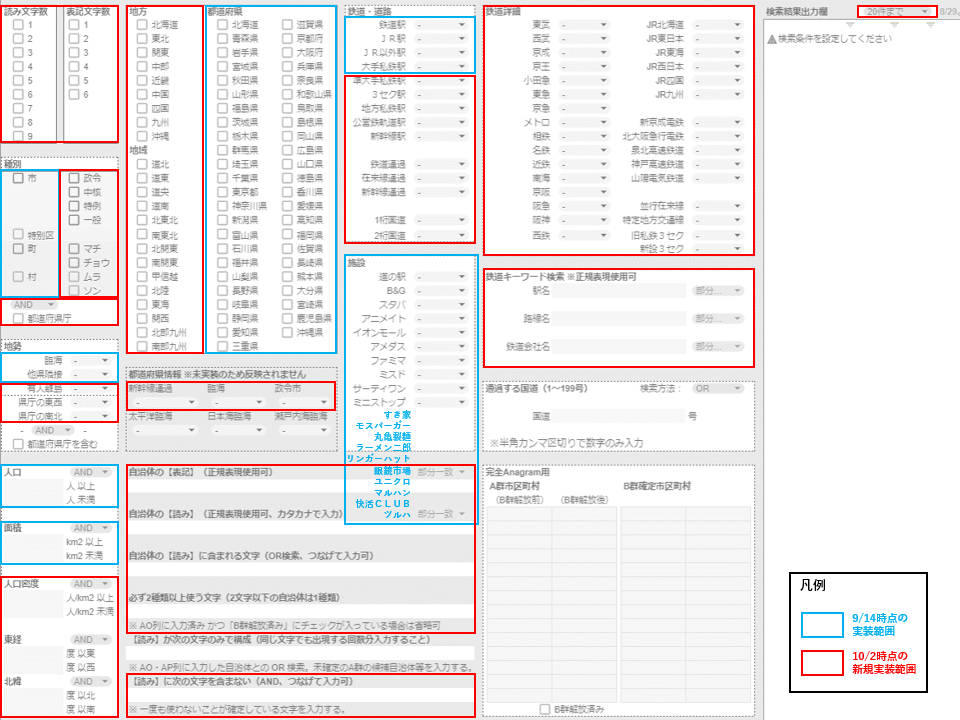Open the match-type dropdown beside 駅名

tap(718, 291)
